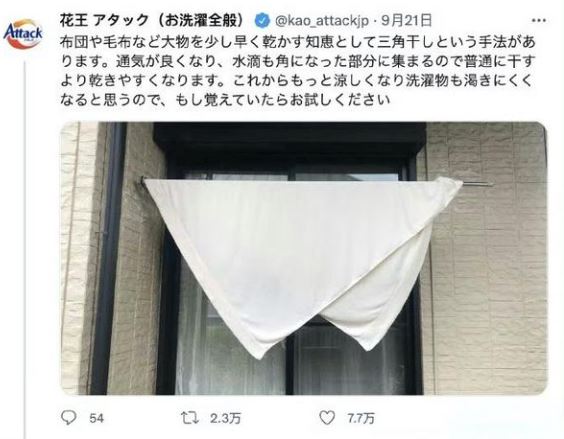This screenshot has height=439, width=564.
Task: Click the last text line ending お試しください
Action: point(225,99)
